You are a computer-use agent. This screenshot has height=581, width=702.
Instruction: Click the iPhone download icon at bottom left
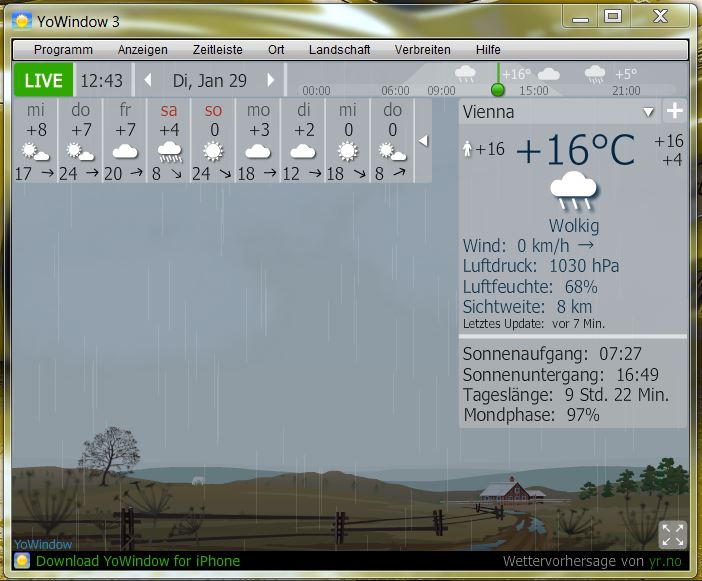coord(22,561)
